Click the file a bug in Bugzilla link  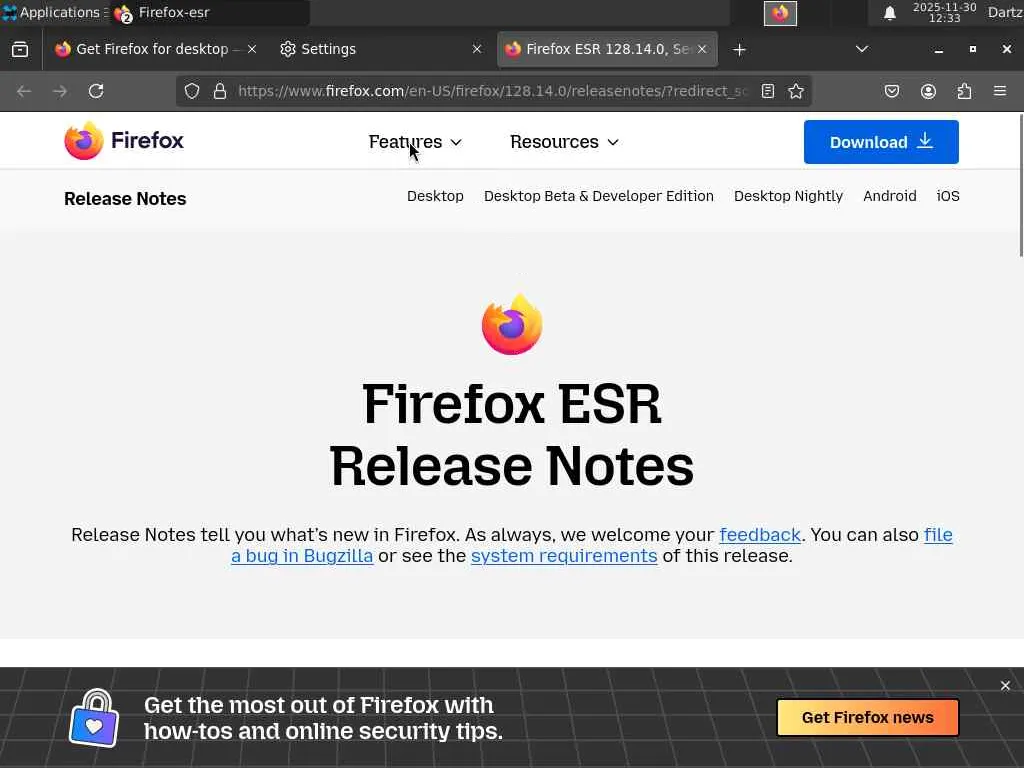pos(302,556)
